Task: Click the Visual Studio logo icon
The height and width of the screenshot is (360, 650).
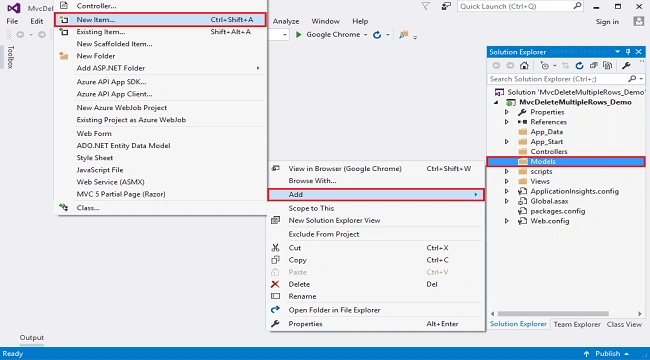Action: point(14,7)
